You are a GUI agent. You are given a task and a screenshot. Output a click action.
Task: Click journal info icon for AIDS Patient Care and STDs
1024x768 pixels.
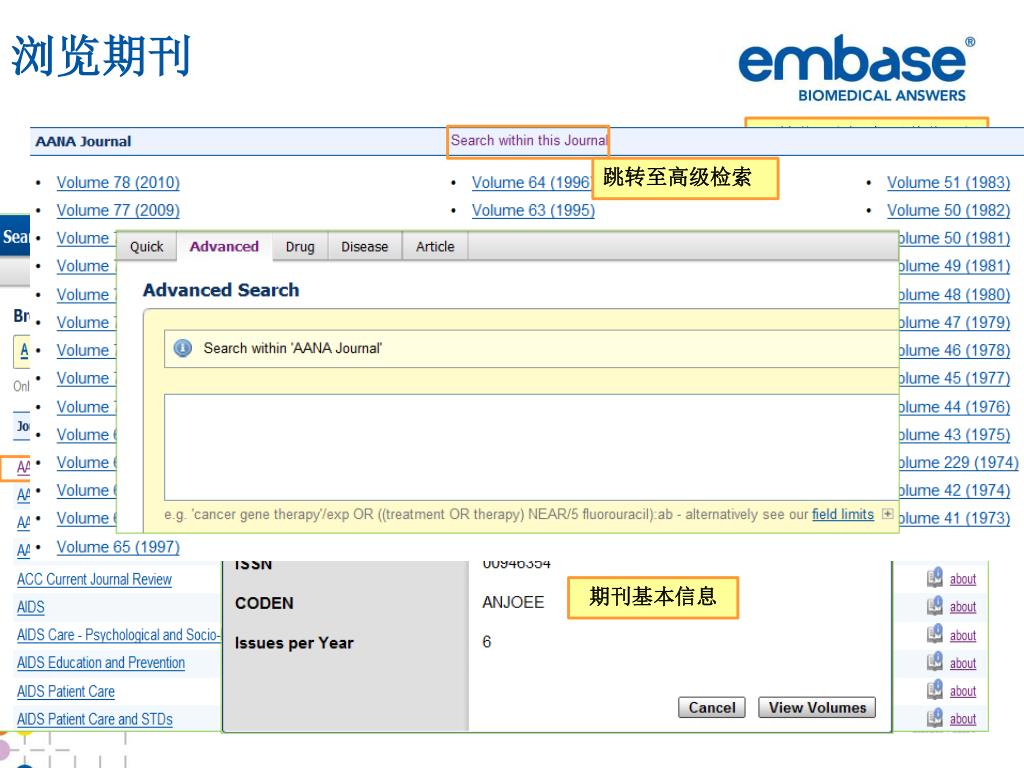(935, 717)
